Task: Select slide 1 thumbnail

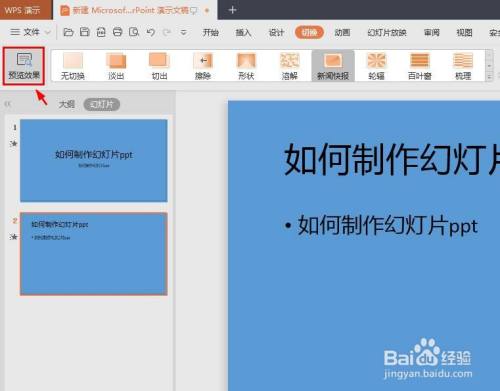Action: (94, 160)
